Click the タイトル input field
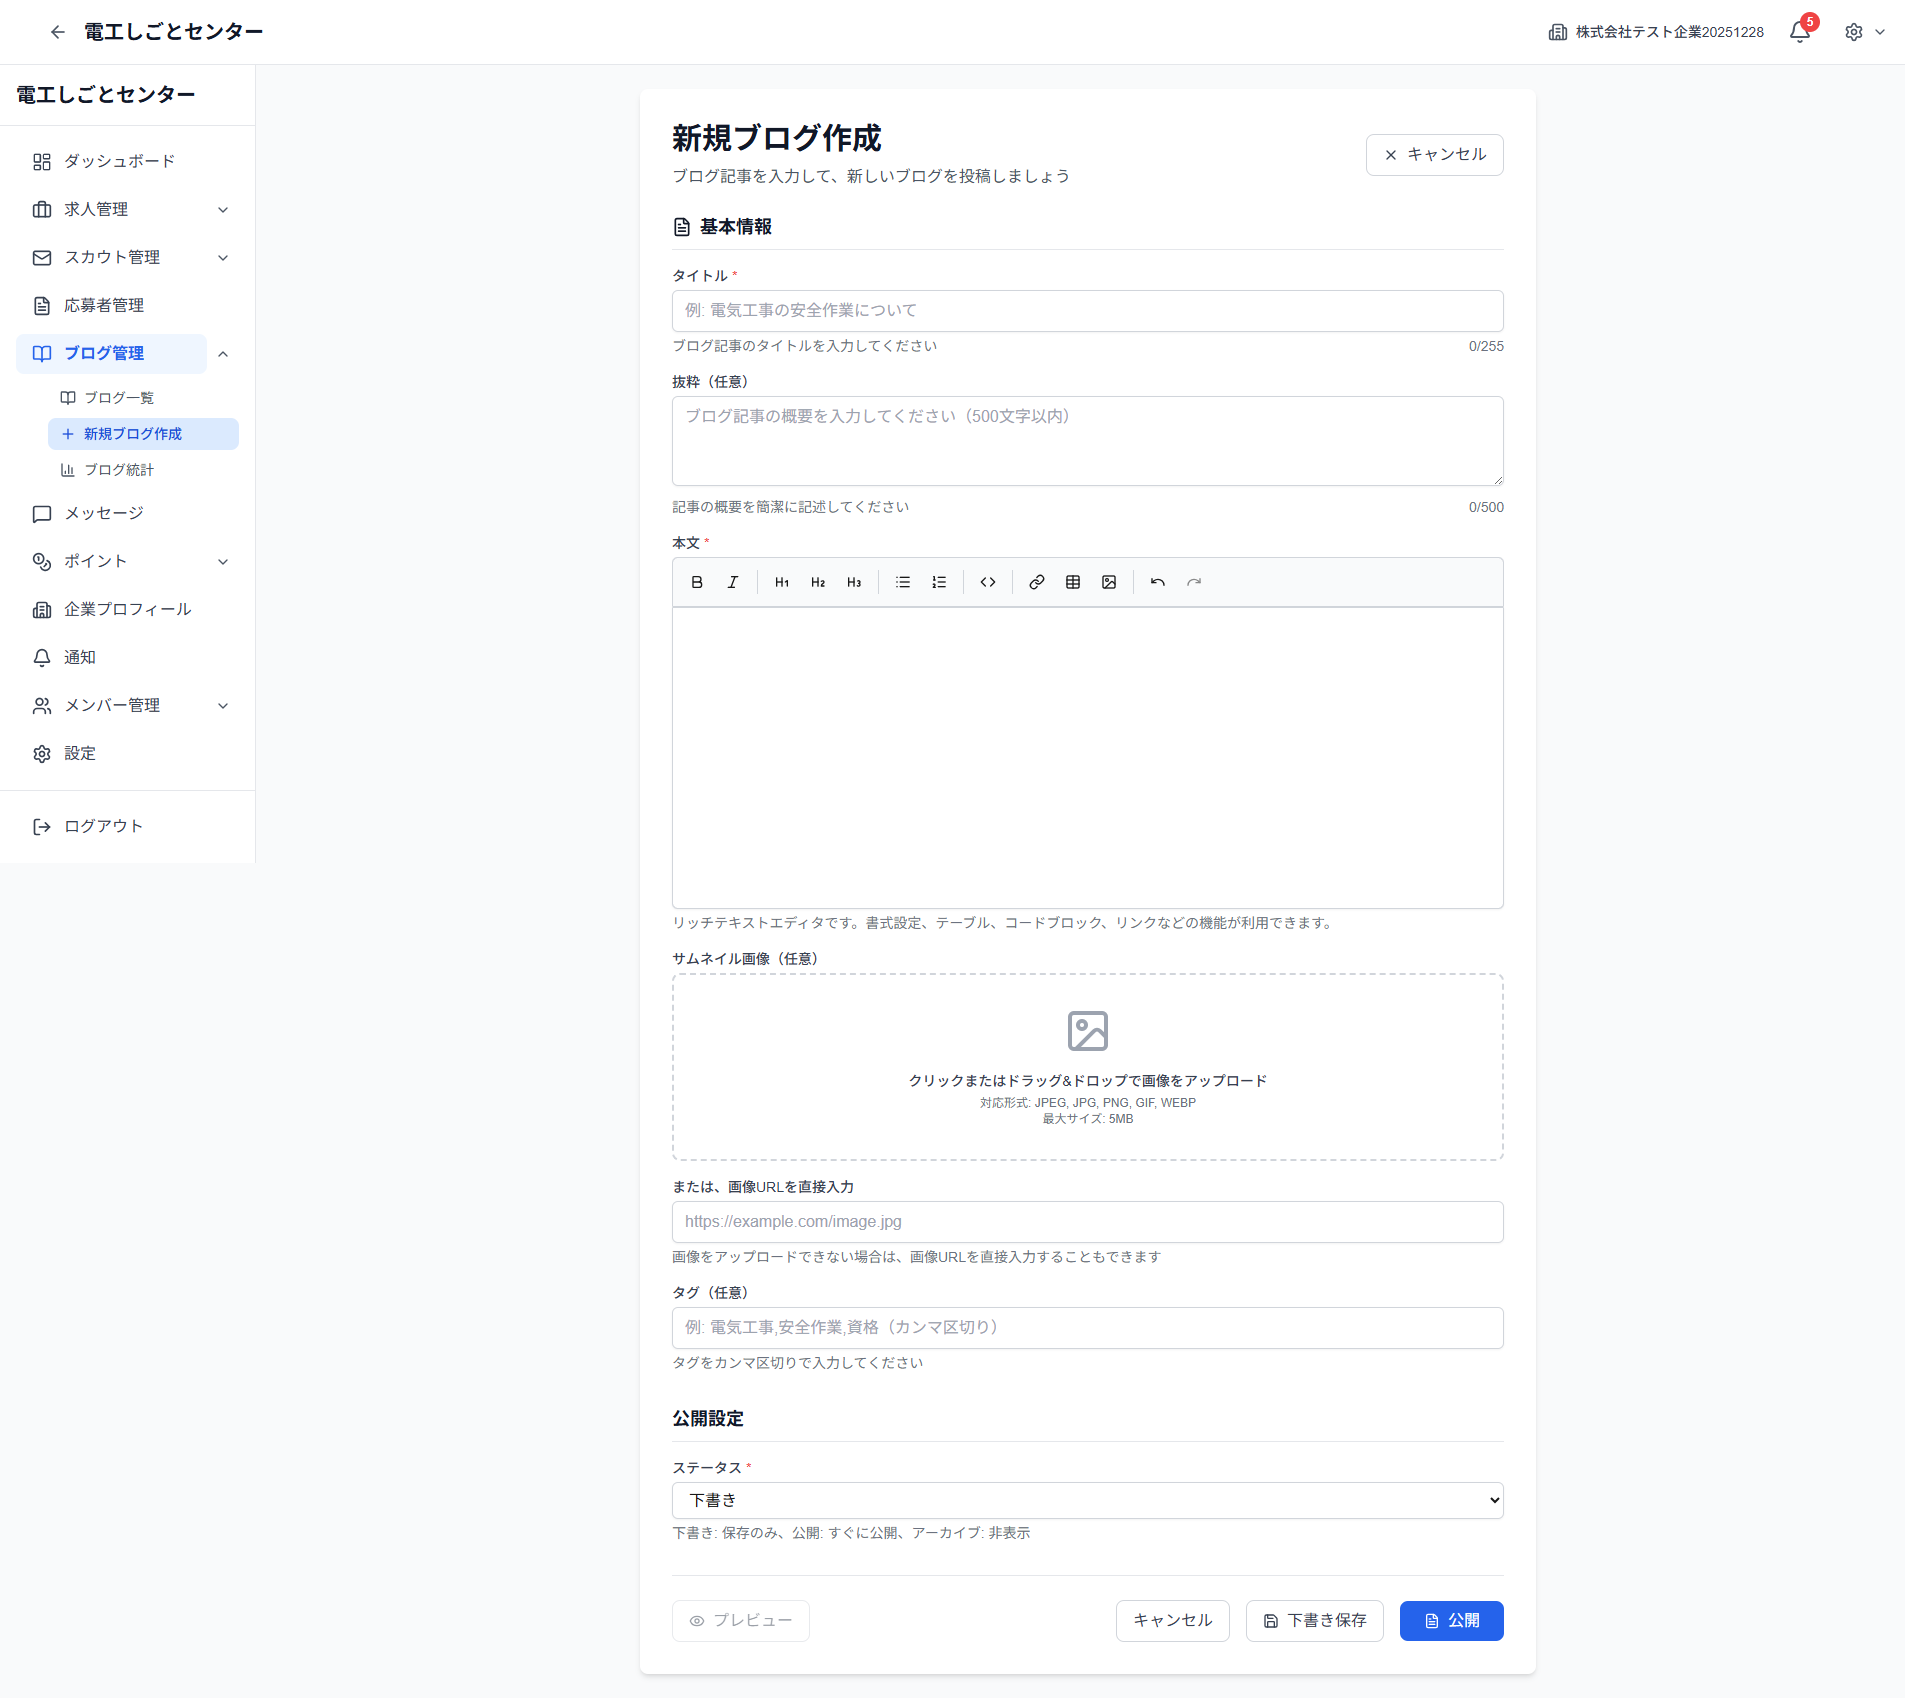 1087,311
